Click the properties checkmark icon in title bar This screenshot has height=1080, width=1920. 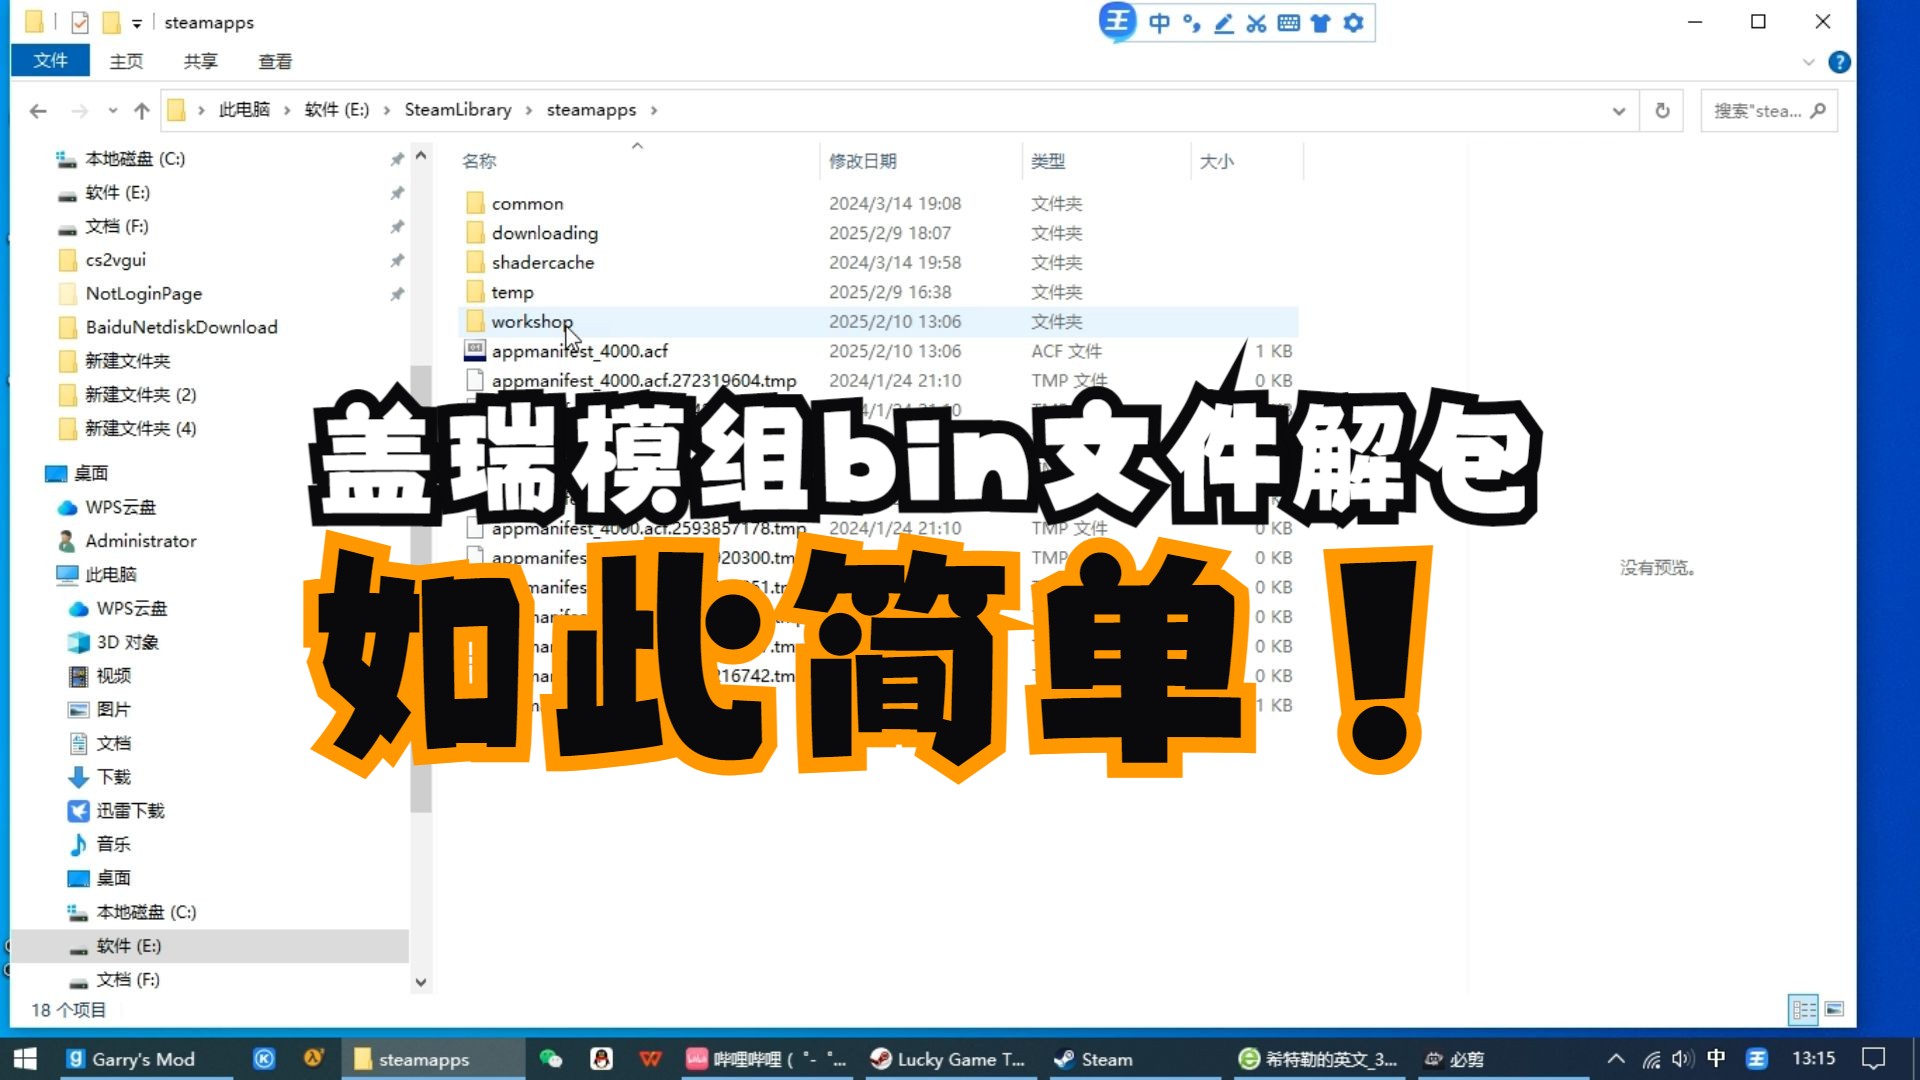pyautogui.click(x=80, y=22)
